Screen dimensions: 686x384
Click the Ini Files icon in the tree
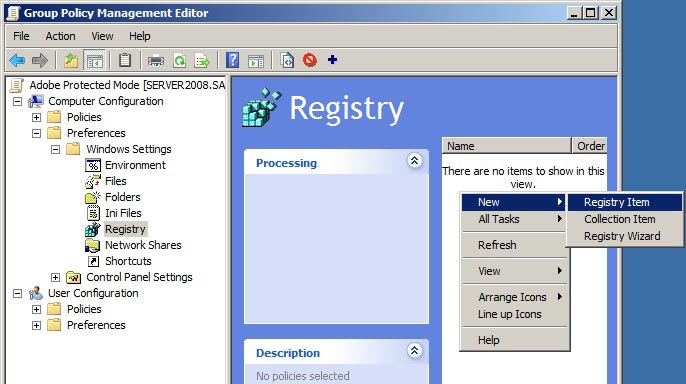(x=93, y=213)
